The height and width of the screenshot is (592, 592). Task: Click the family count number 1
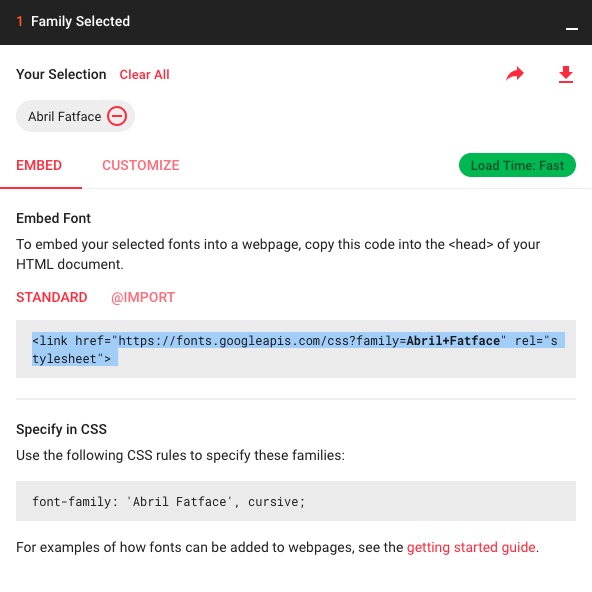pyautogui.click(x=20, y=21)
